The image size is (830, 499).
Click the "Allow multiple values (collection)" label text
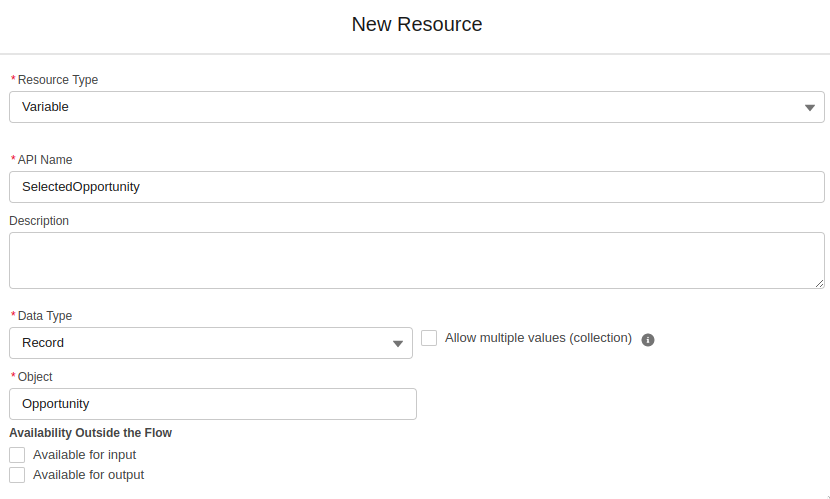click(538, 338)
